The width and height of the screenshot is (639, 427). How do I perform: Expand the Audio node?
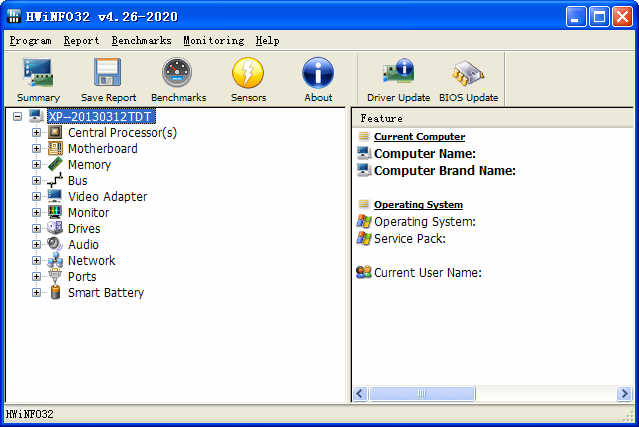click(x=36, y=244)
